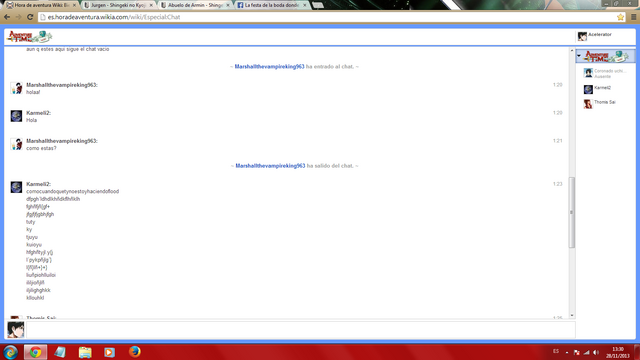Click your own avatar beside the input box

coord(16,330)
